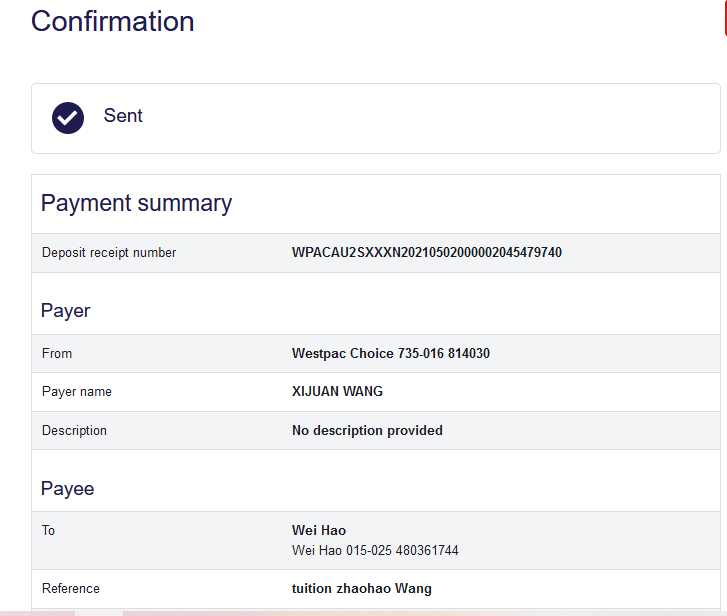Screen dimensions: 727x616
Task: Click the Payer section heading
Action: pyautogui.click(x=66, y=311)
